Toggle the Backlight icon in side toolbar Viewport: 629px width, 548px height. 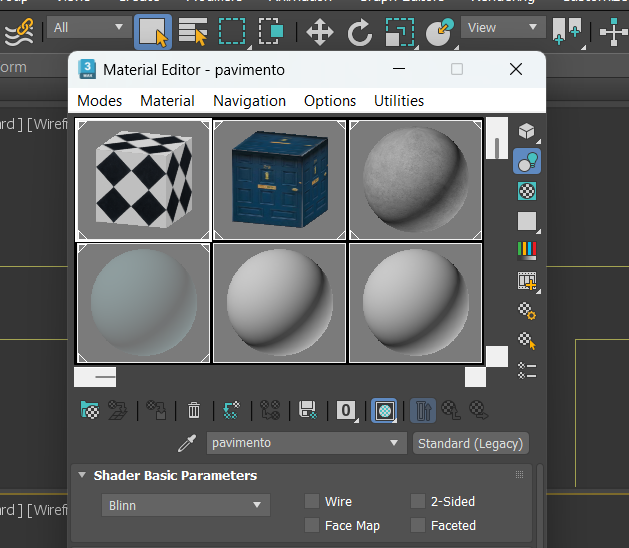click(x=527, y=160)
